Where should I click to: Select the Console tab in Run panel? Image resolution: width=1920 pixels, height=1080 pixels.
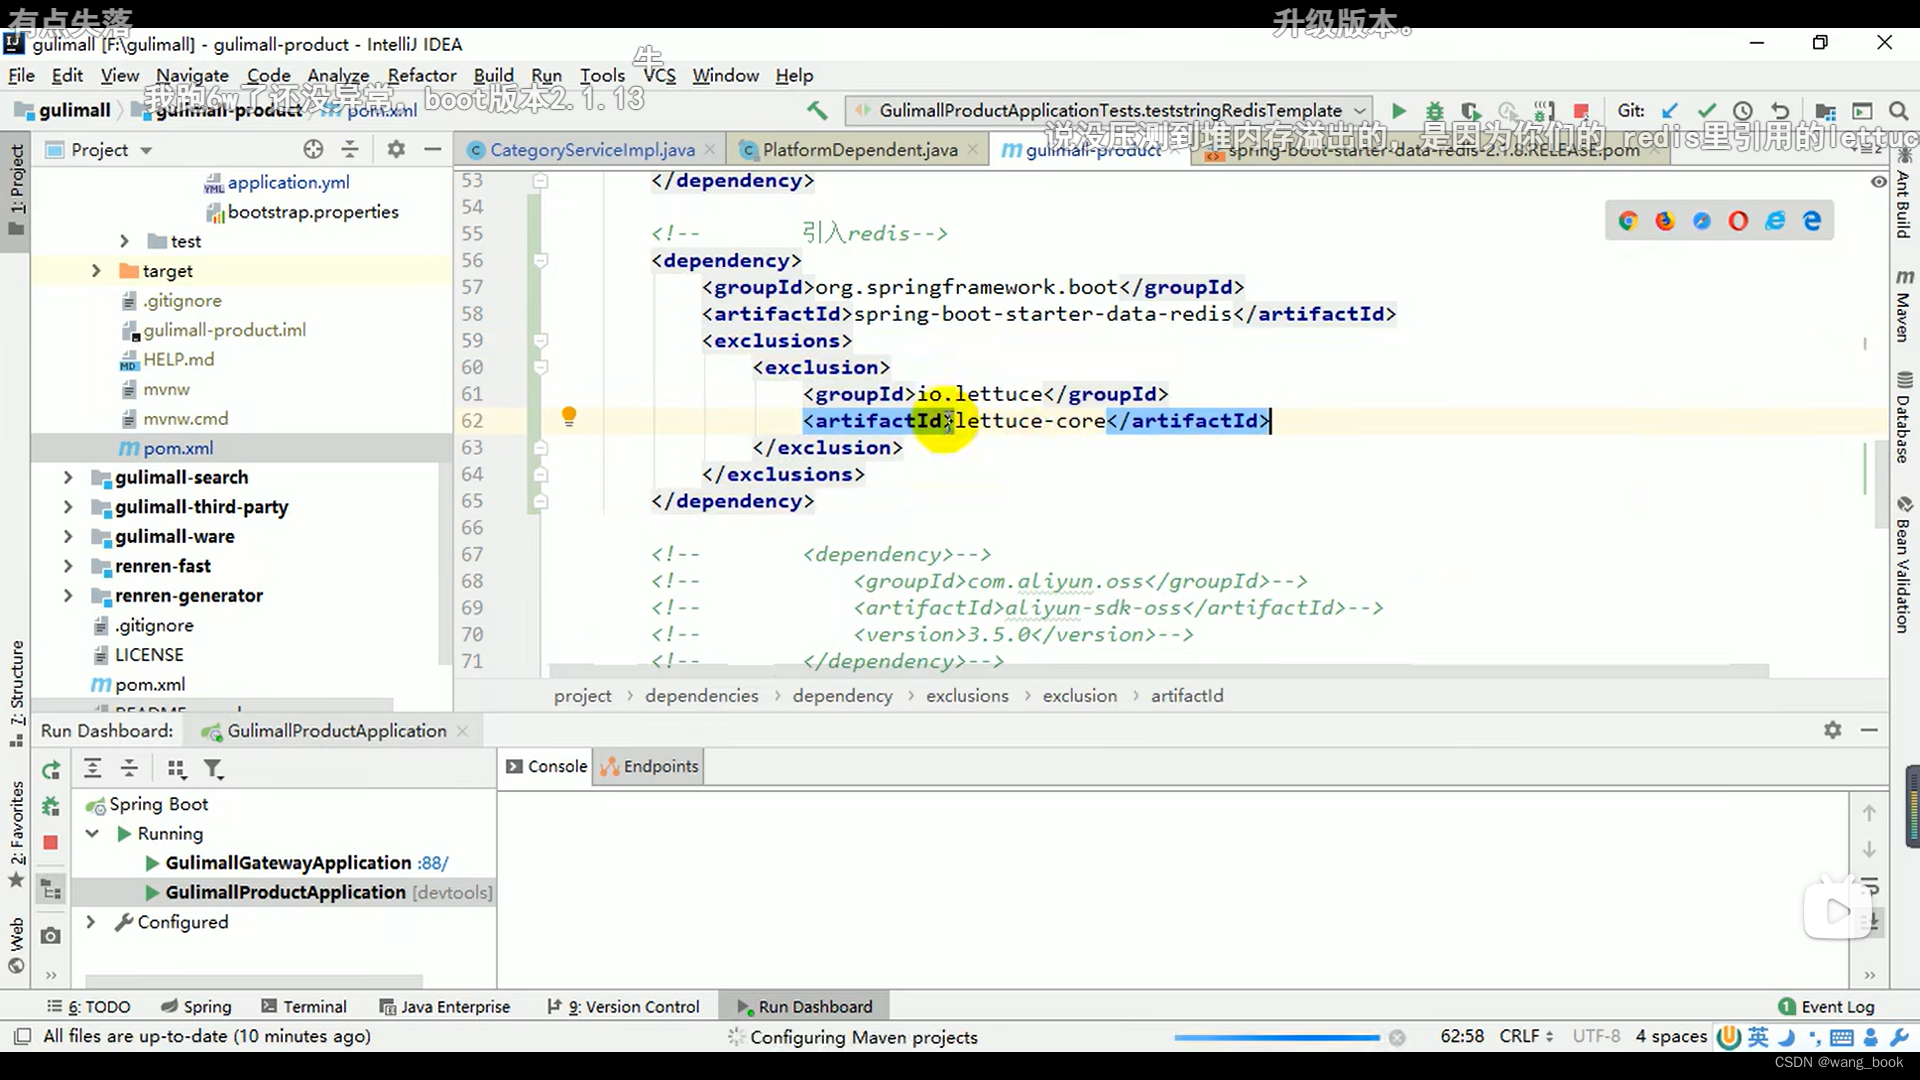pos(556,766)
